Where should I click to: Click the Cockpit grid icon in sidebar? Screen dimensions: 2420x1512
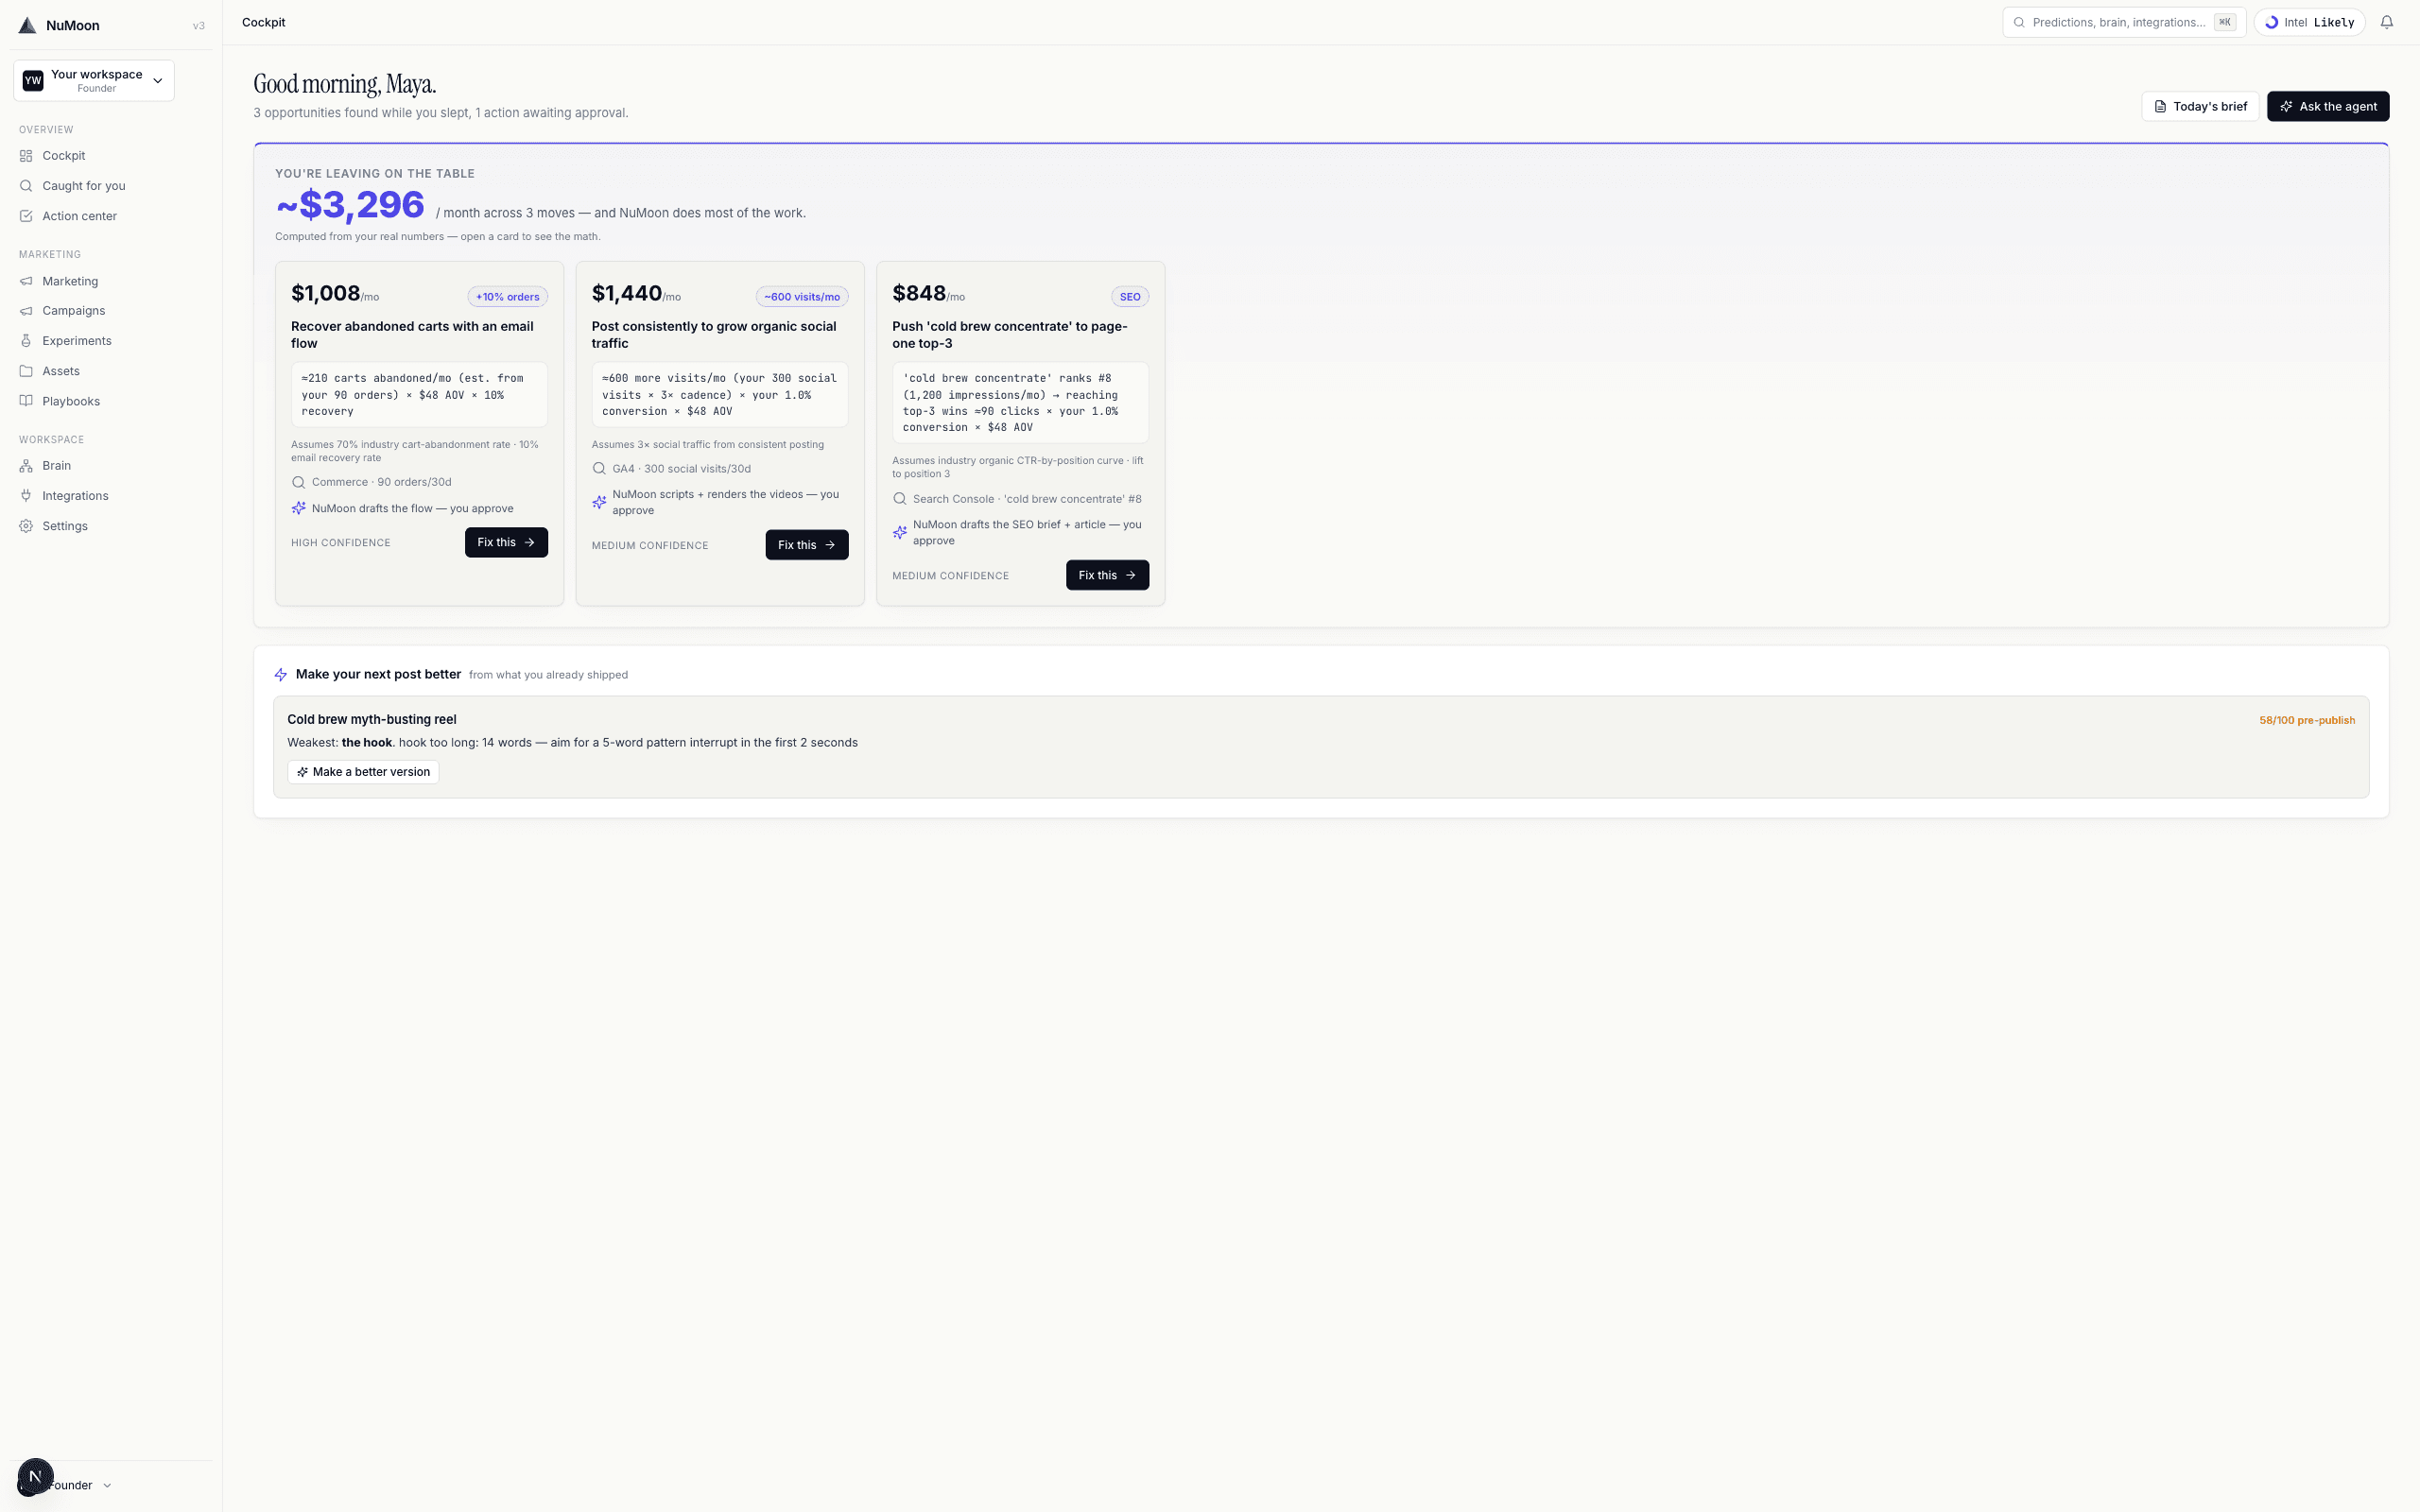tap(26, 156)
